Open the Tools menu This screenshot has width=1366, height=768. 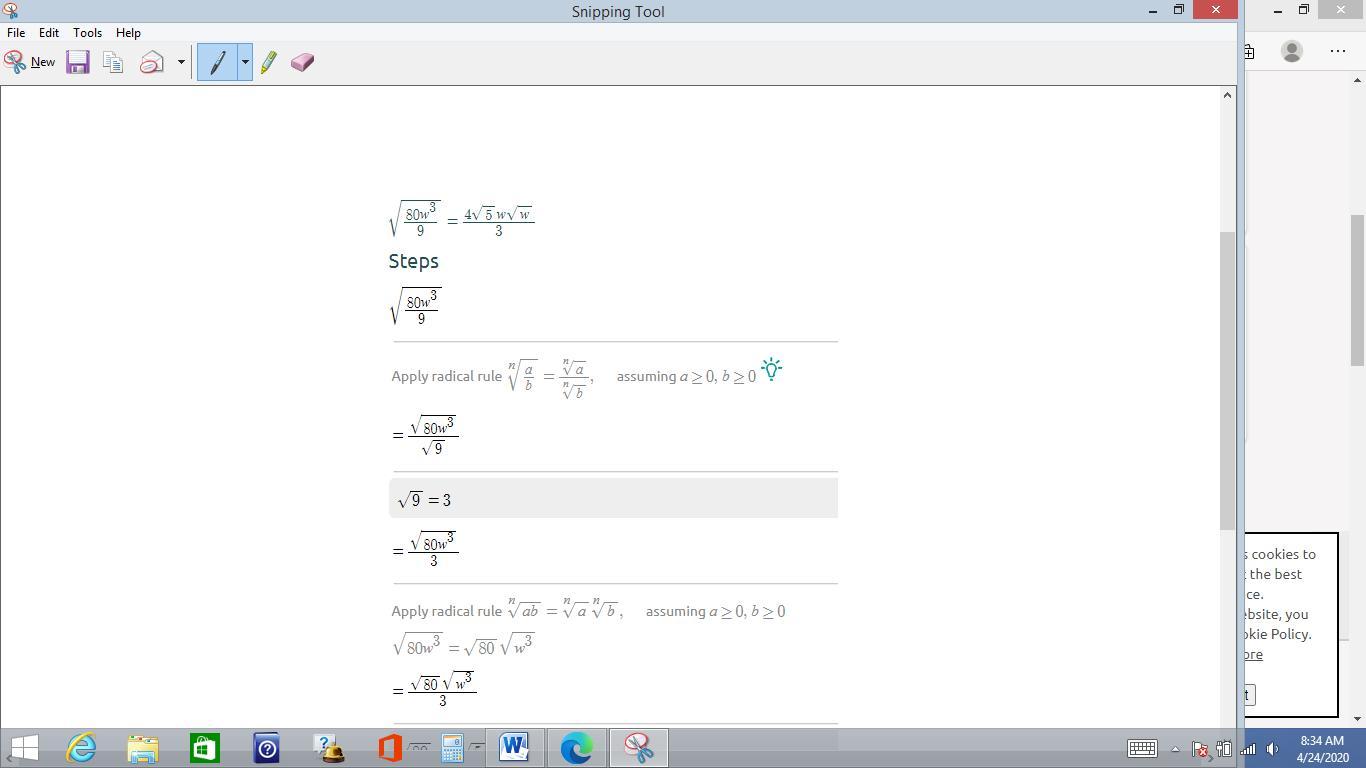87,32
